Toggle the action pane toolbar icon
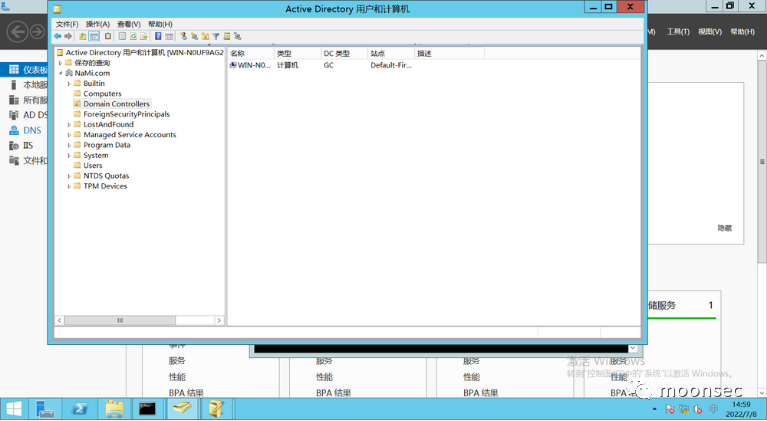 tap(169, 36)
